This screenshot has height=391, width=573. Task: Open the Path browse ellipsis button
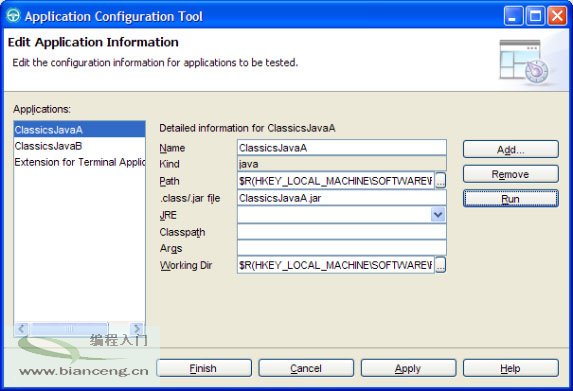440,181
